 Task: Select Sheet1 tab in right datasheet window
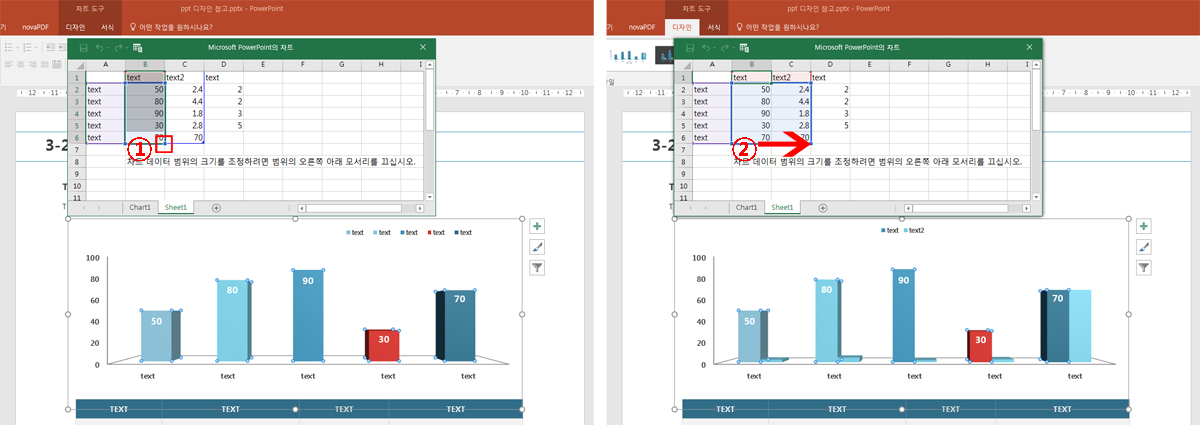coord(783,207)
